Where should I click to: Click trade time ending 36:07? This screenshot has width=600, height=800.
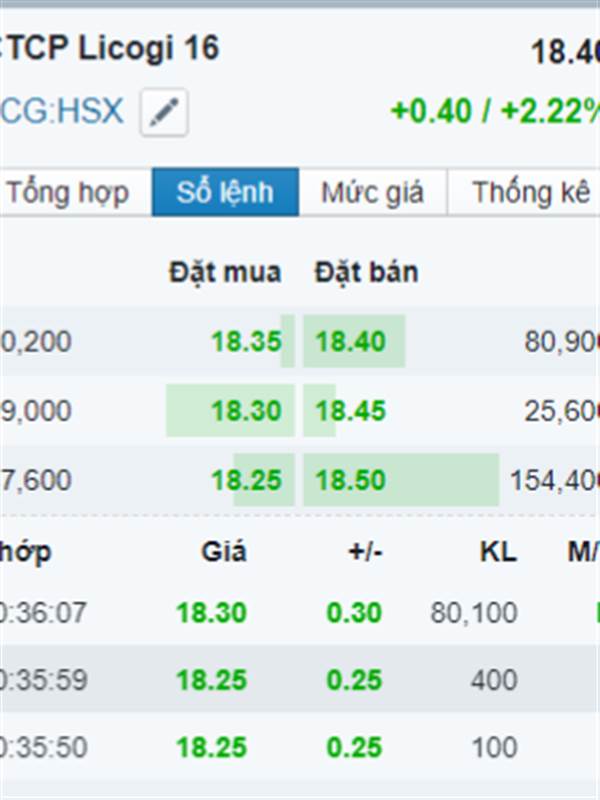point(43,612)
